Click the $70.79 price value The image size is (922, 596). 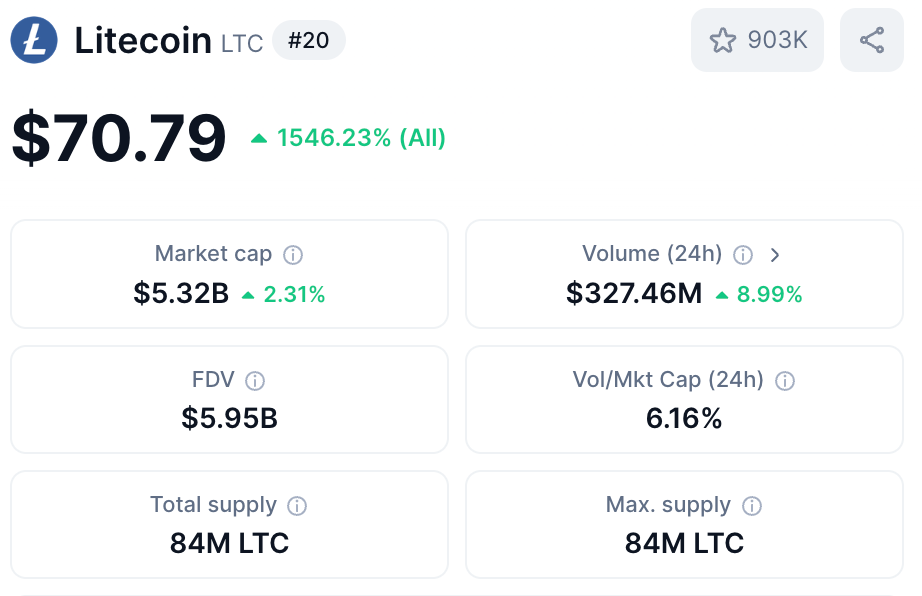coord(119,138)
